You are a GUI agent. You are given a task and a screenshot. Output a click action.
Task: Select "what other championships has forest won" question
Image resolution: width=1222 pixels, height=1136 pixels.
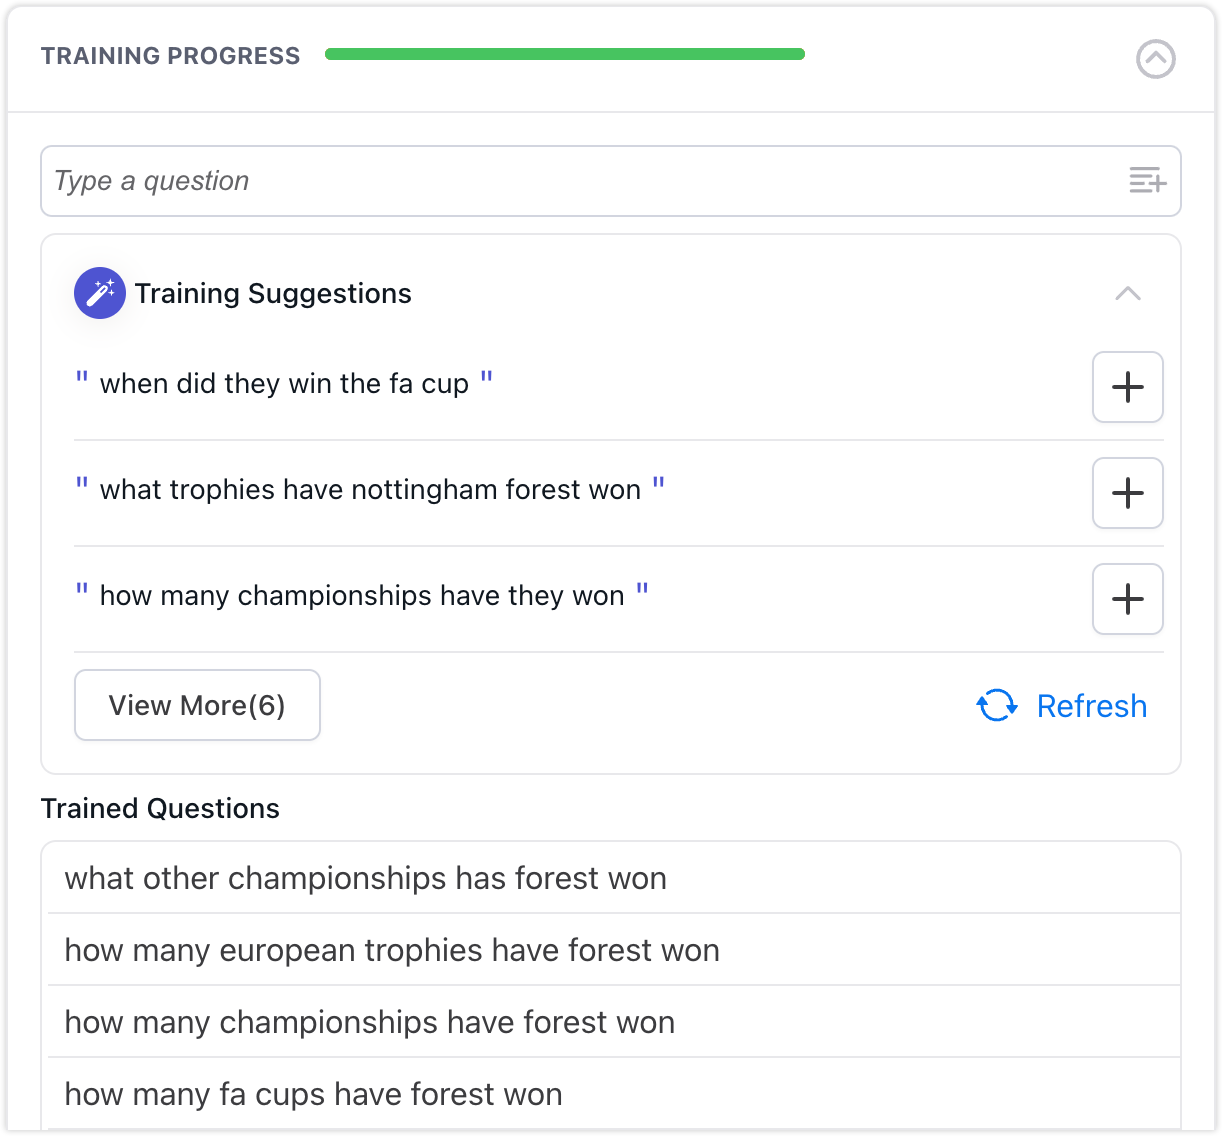click(x=365, y=878)
